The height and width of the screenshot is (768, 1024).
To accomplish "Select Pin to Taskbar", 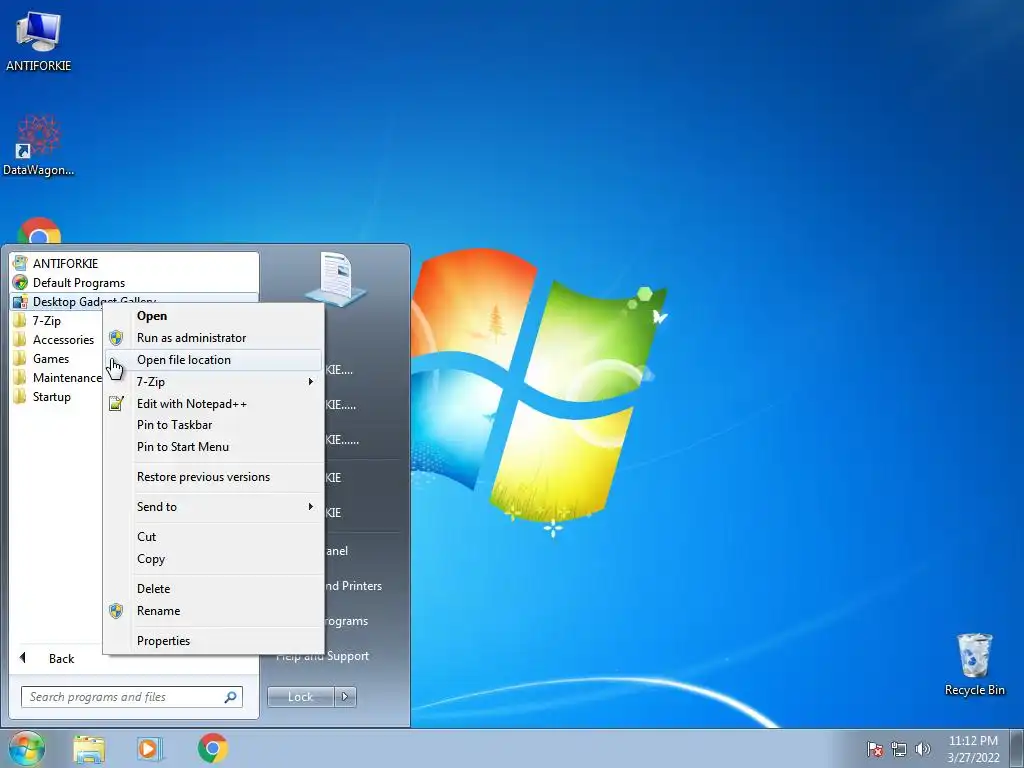I will tap(213, 424).
